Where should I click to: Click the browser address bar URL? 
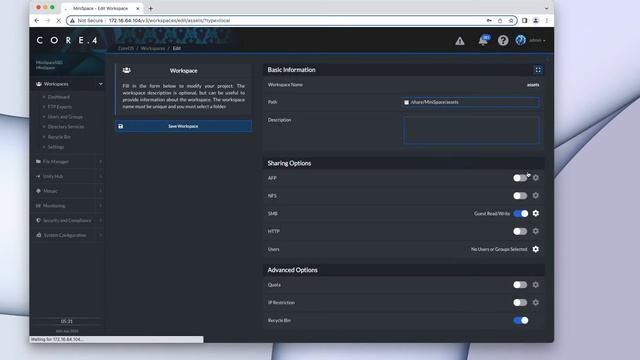(169, 20)
